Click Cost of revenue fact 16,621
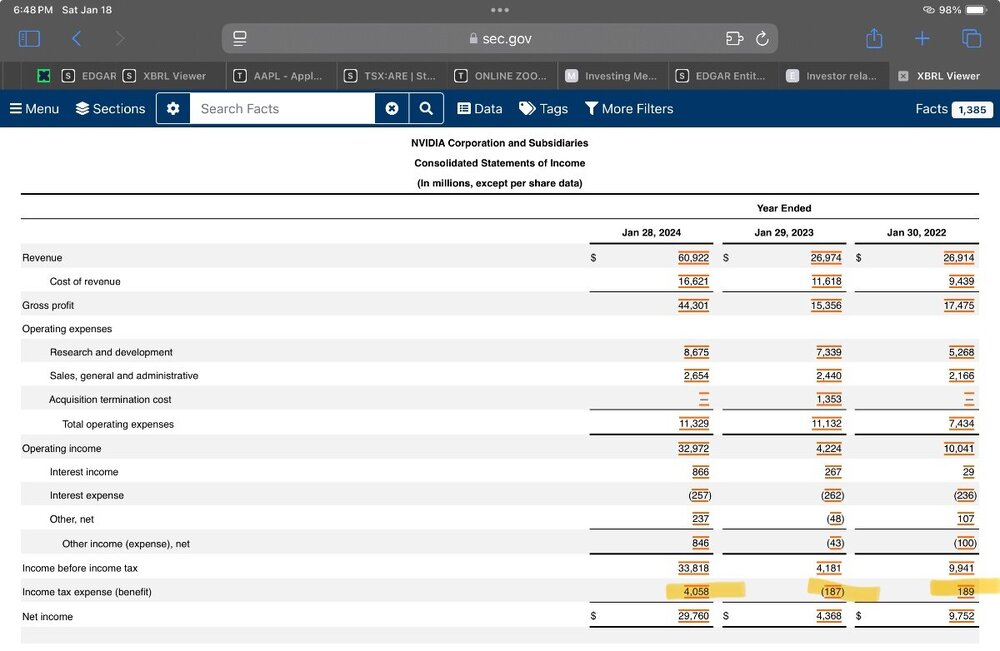 [693, 281]
